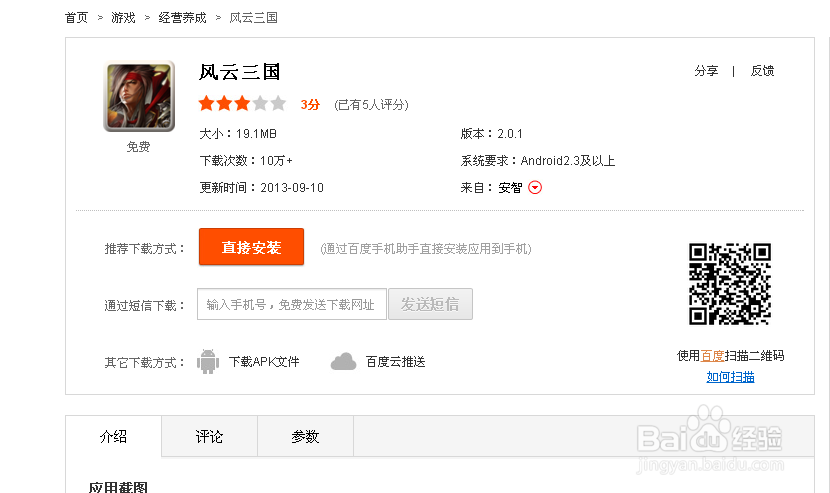830x493 pixels.
Task: Click the star rating for the app
Action: [242, 103]
